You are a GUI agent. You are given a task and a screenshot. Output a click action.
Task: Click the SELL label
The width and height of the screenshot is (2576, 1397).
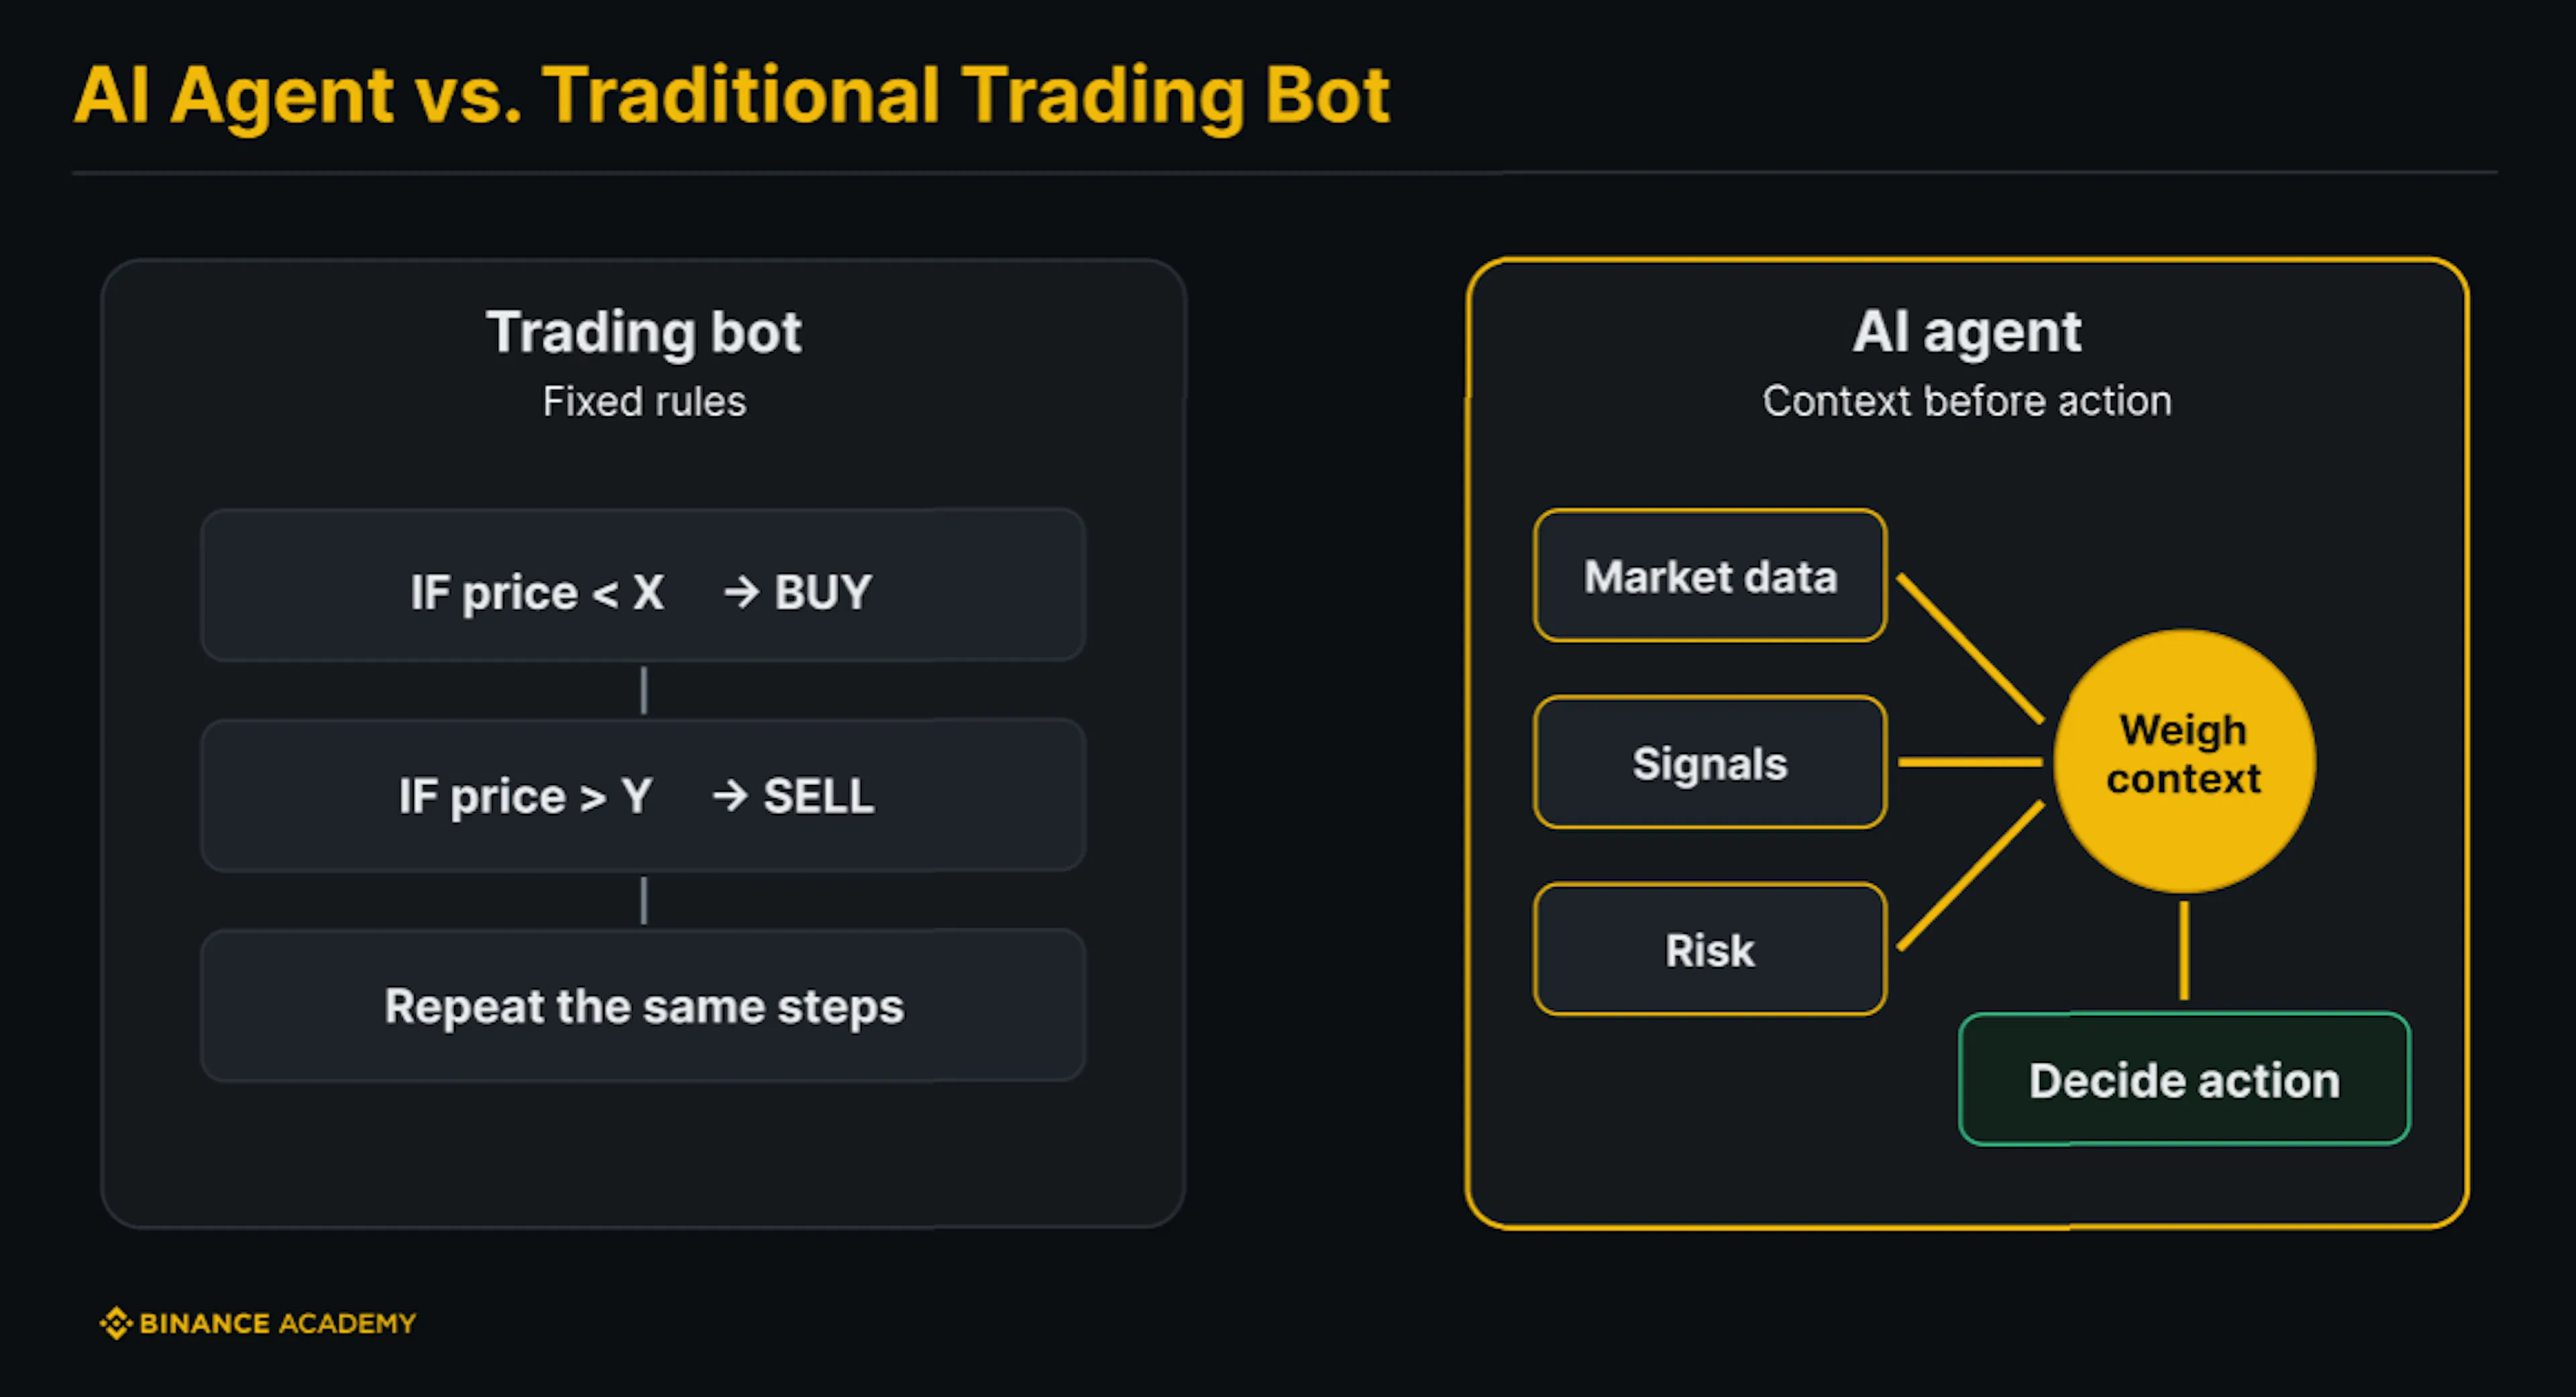(819, 796)
